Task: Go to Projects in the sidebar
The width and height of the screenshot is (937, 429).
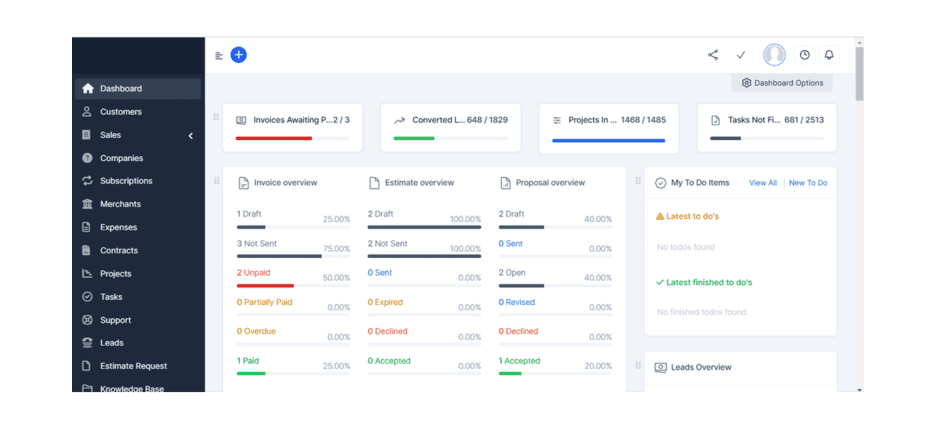Action: tap(115, 274)
